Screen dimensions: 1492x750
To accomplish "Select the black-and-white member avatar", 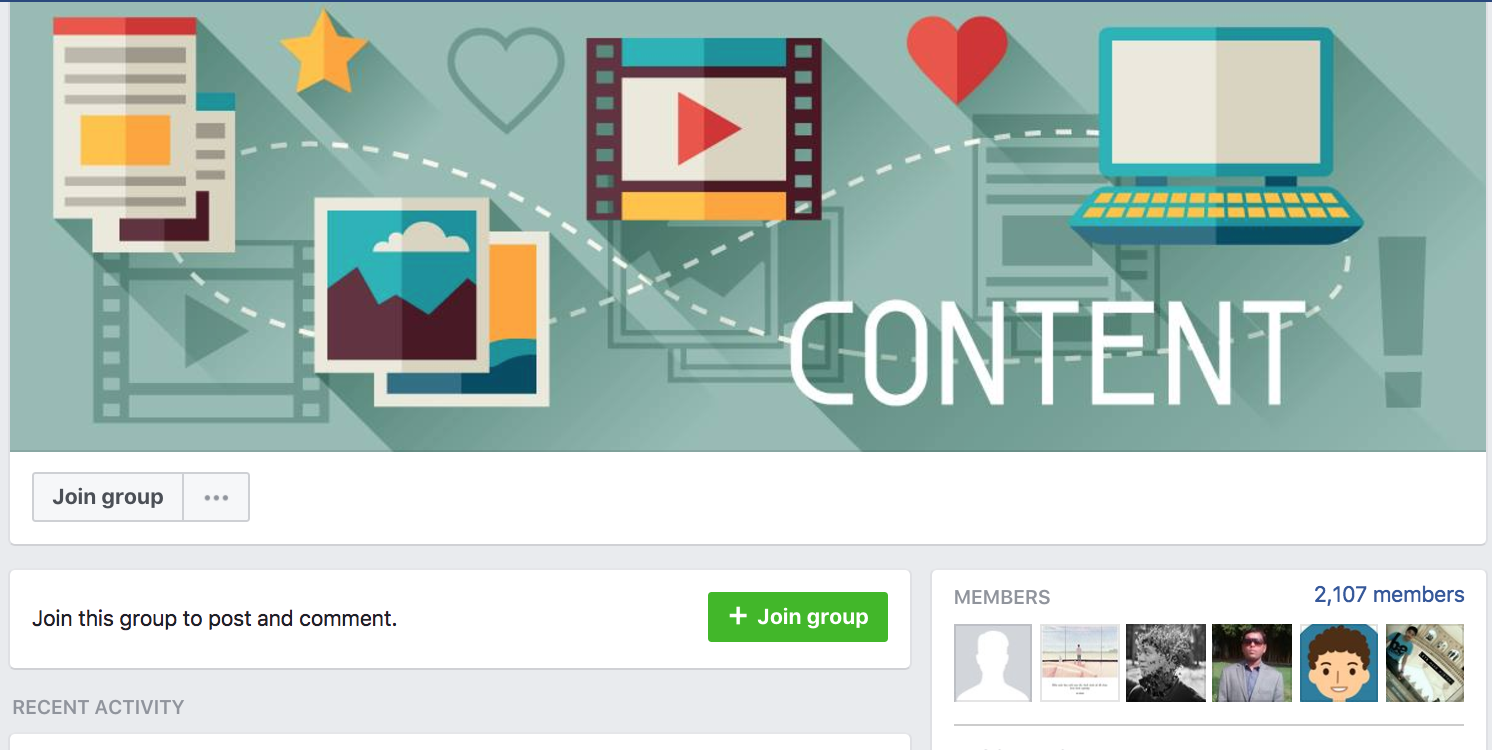I will 1165,663.
